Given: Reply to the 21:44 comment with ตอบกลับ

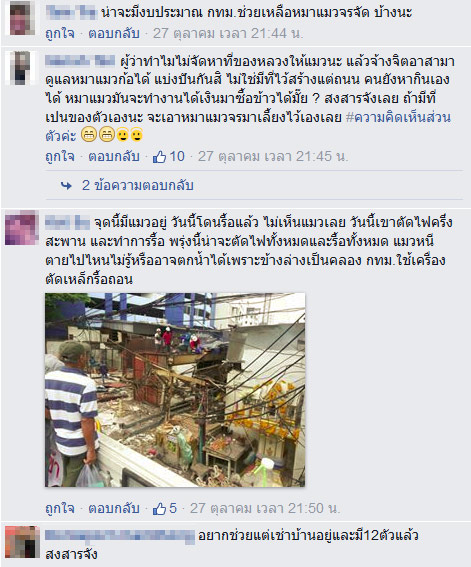Looking at the screenshot, I should pos(114,34).
